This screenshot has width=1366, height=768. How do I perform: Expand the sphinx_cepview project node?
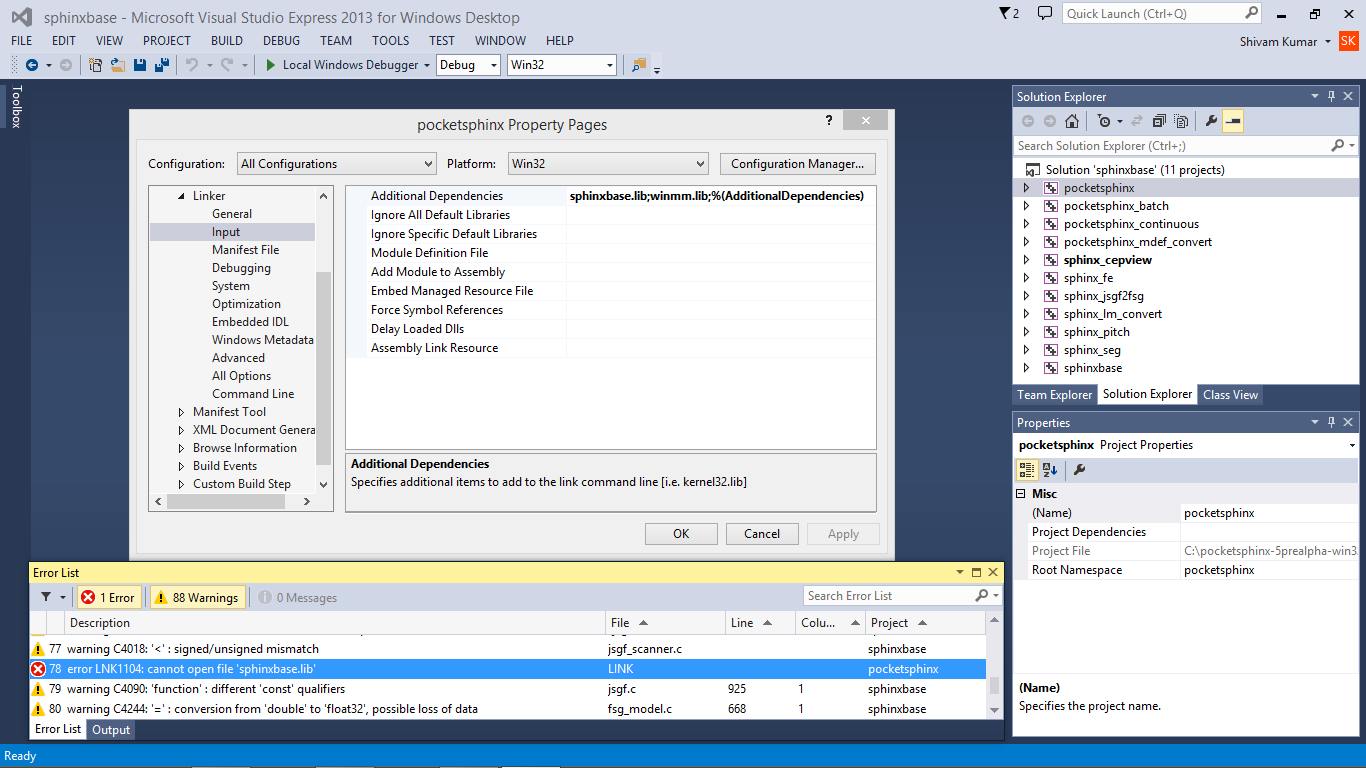coord(1026,260)
